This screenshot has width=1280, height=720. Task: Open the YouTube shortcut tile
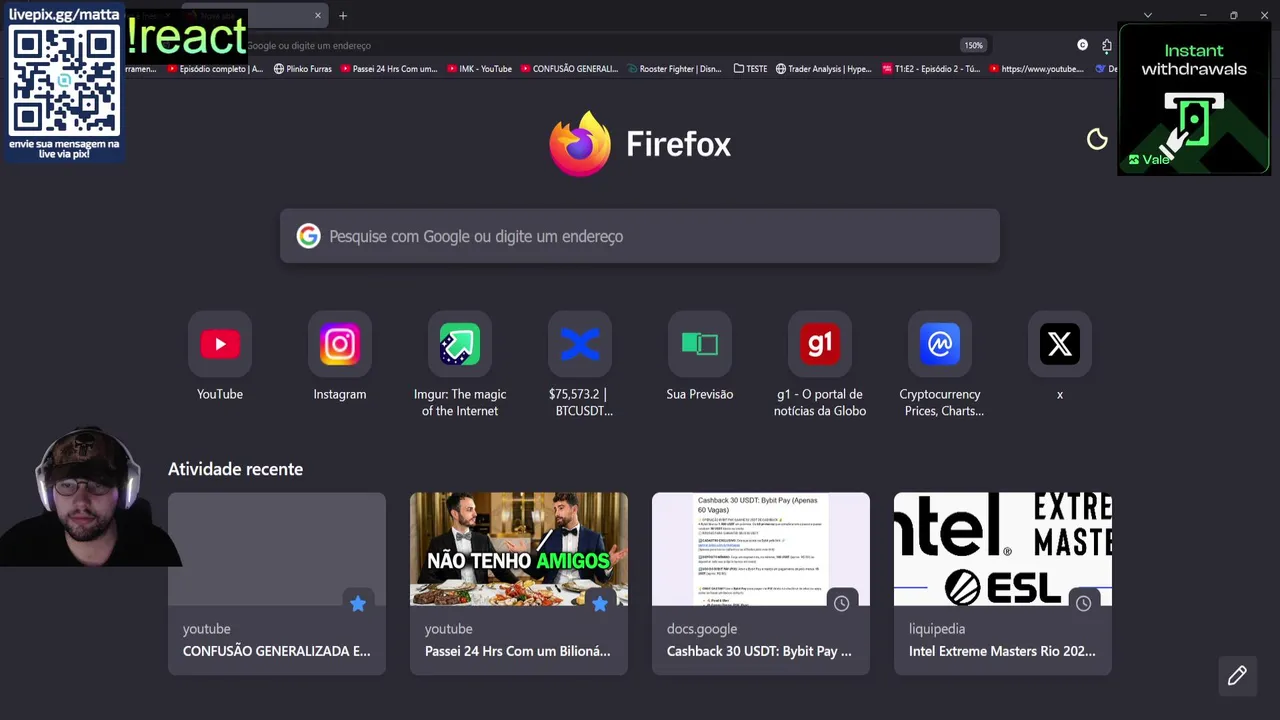pyautogui.click(x=220, y=344)
